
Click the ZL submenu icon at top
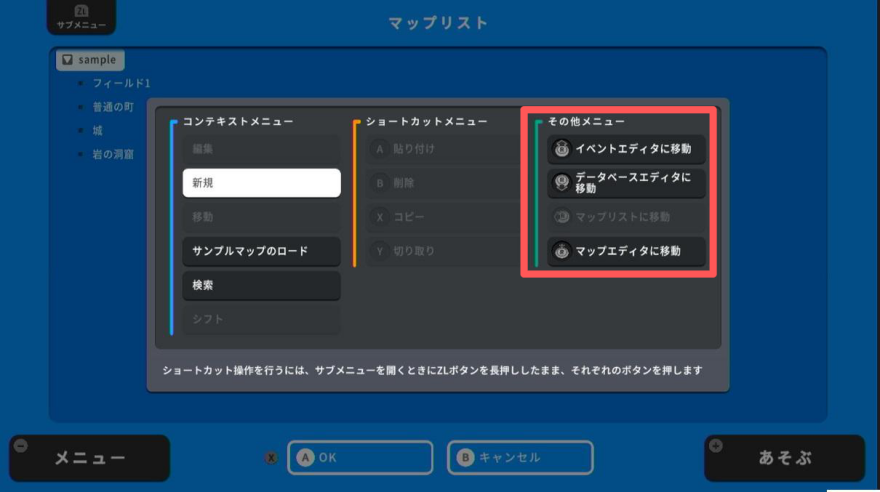[81, 11]
